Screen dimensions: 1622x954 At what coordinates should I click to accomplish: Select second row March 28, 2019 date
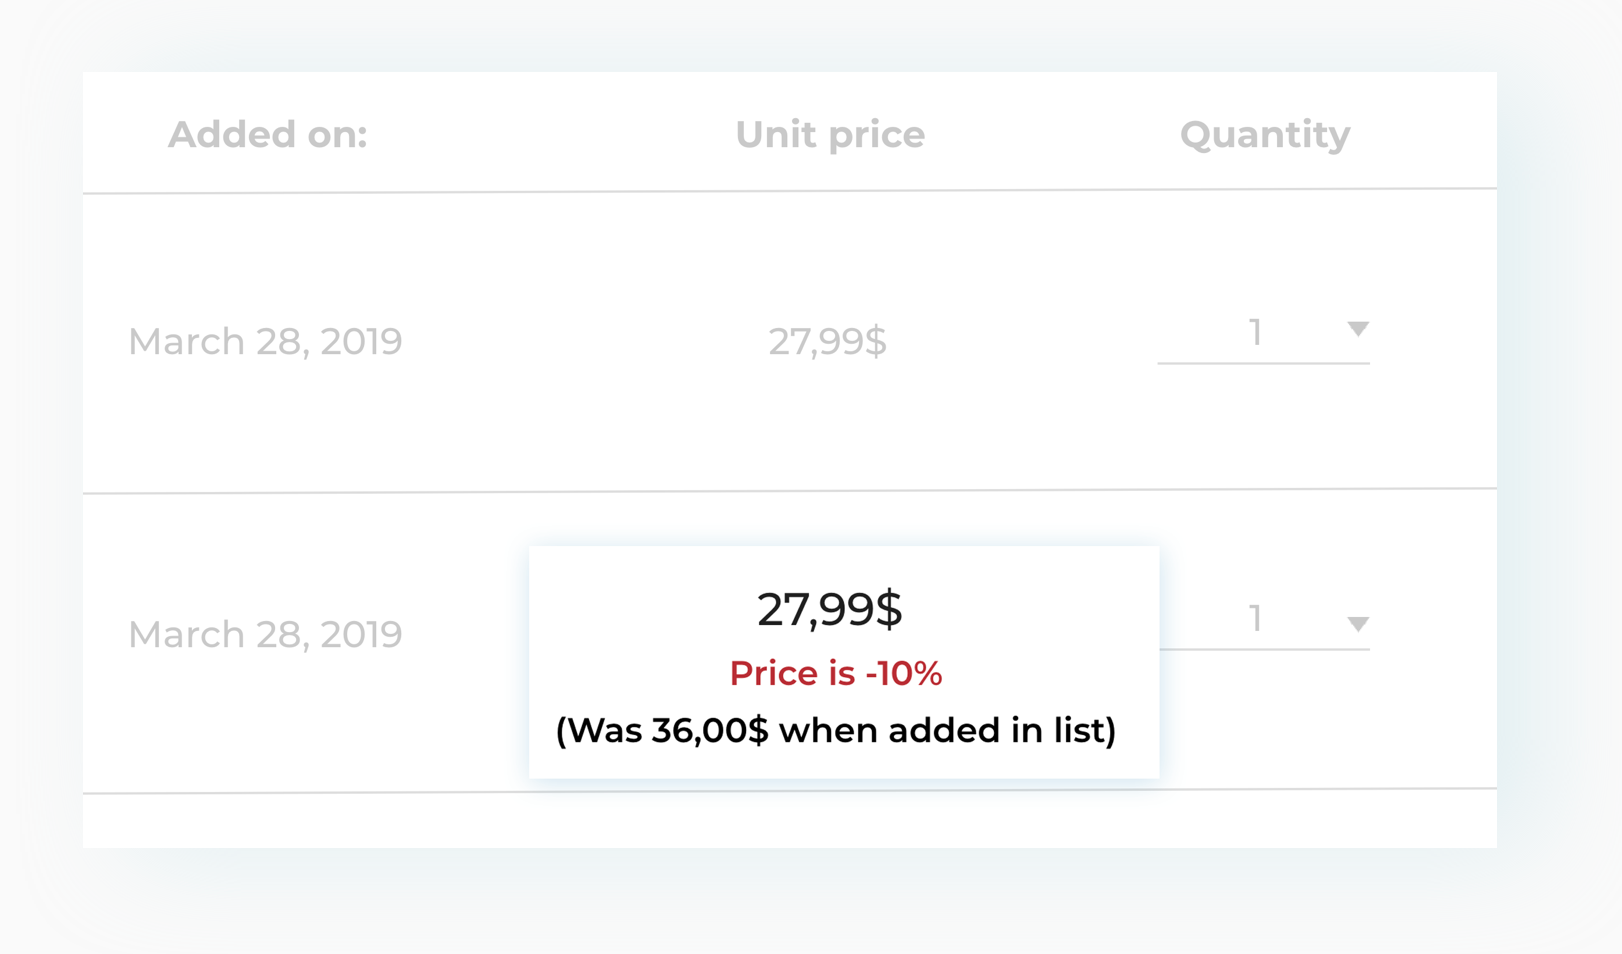pyautogui.click(x=265, y=634)
